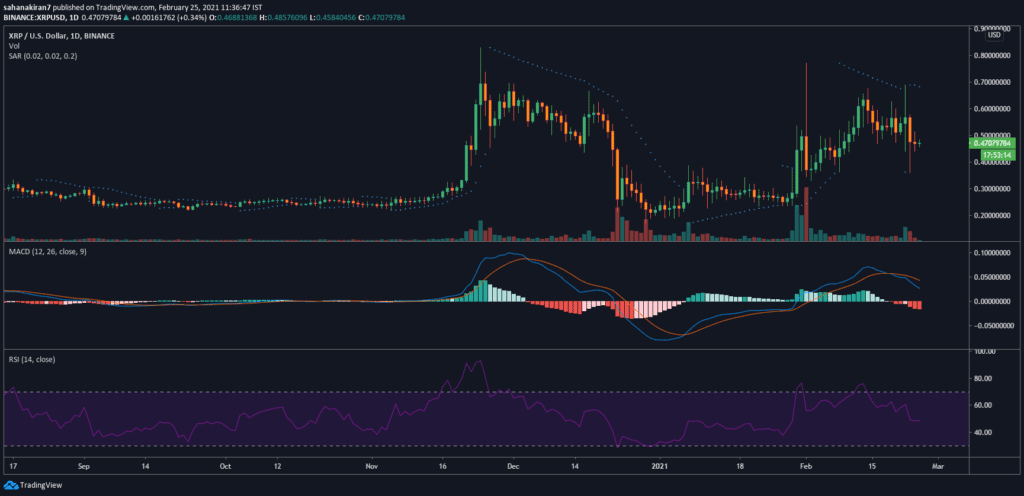The image size is (1024, 496).
Task: Click the Nov date on time axis
Action: coord(372,467)
